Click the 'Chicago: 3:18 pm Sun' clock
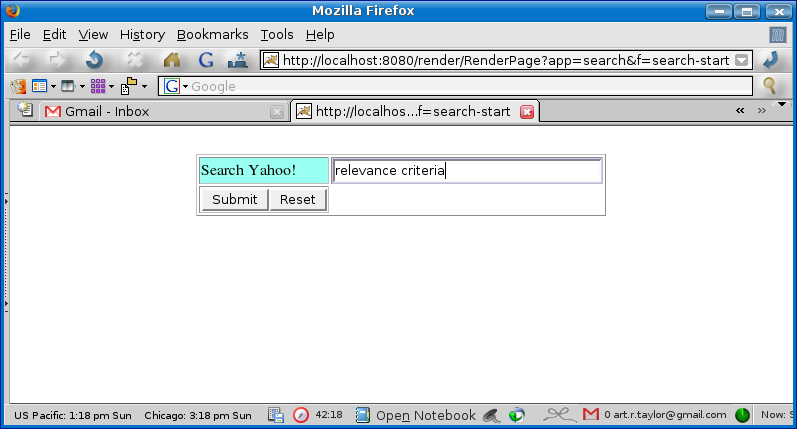Viewport: 797px width, 429px height. (198, 415)
